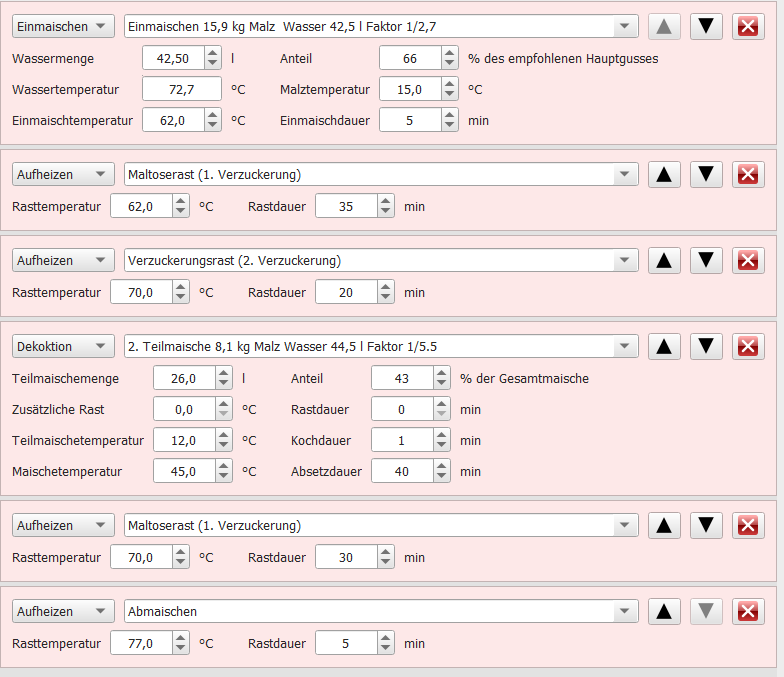Expand the Abmaischen name combo box

tap(624, 611)
